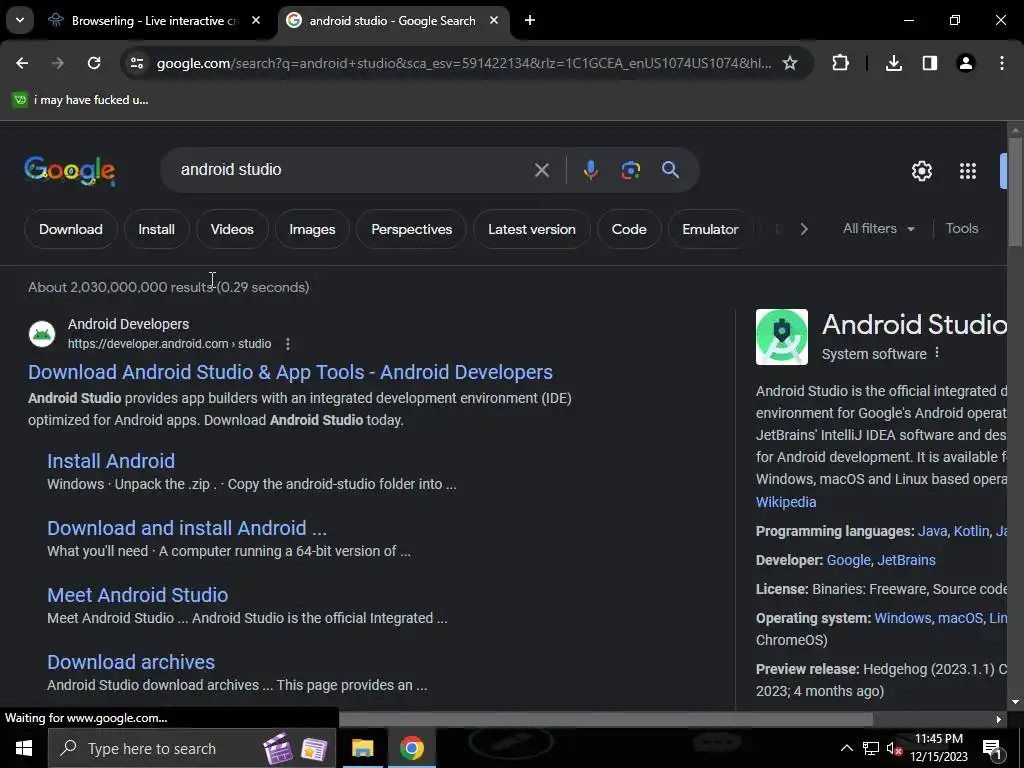The height and width of the screenshot is (768, 1024).
Task: Open the Wikipedia link in knowledge panel
Action: (786, 502)
